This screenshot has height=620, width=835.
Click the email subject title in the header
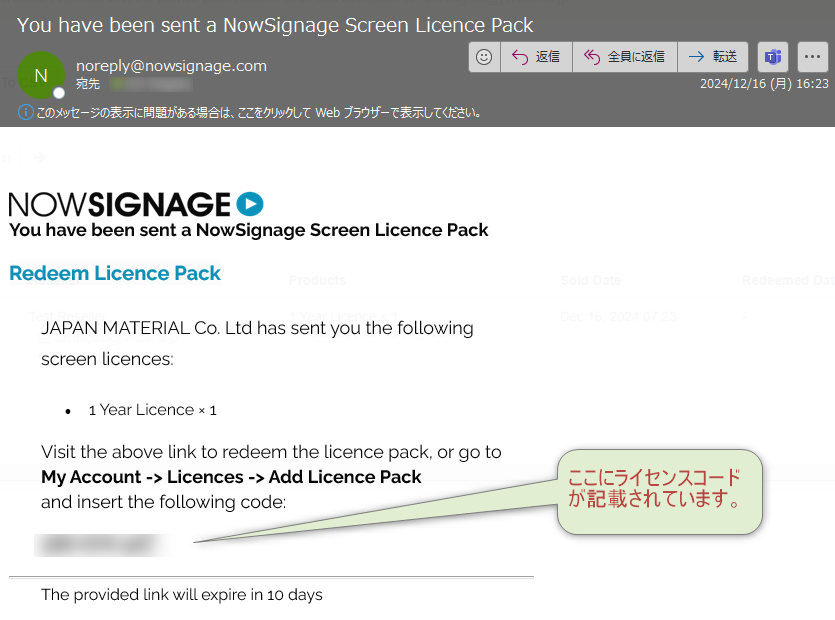275,25
